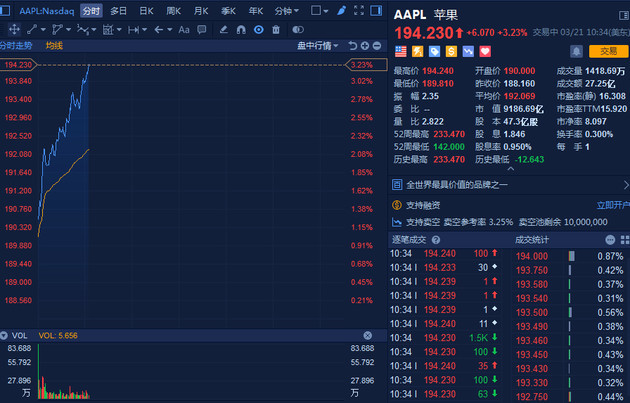This screenshot has width=630, height=403.
Task: Open 分钟 minute interval dropdown
Action: [x=286, y=11]
